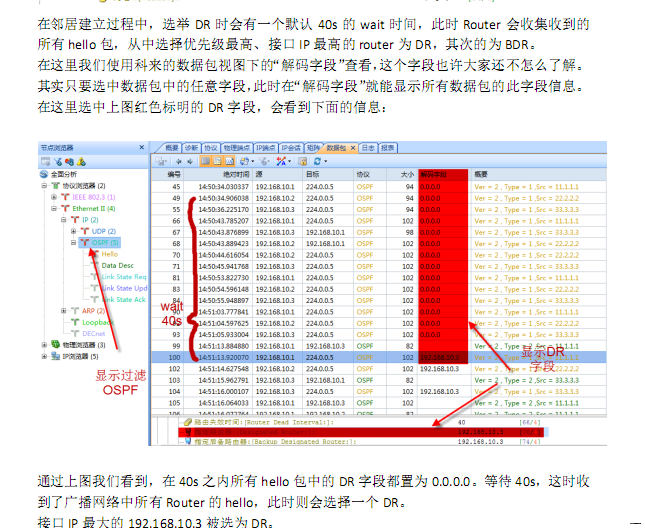645x528 pixels.
Task: Click the yellow warning icon in node browser toolbar
Action: coord(81,162)
